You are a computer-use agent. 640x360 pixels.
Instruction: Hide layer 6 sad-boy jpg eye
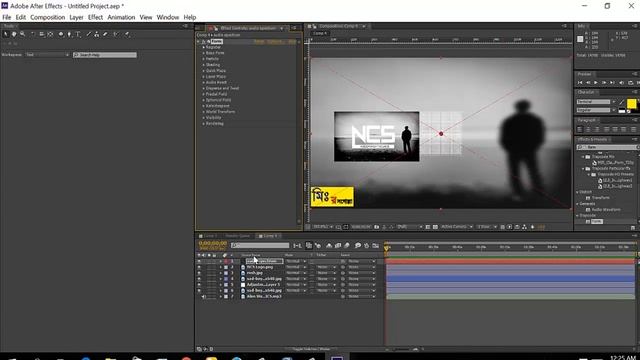point(199,291)
